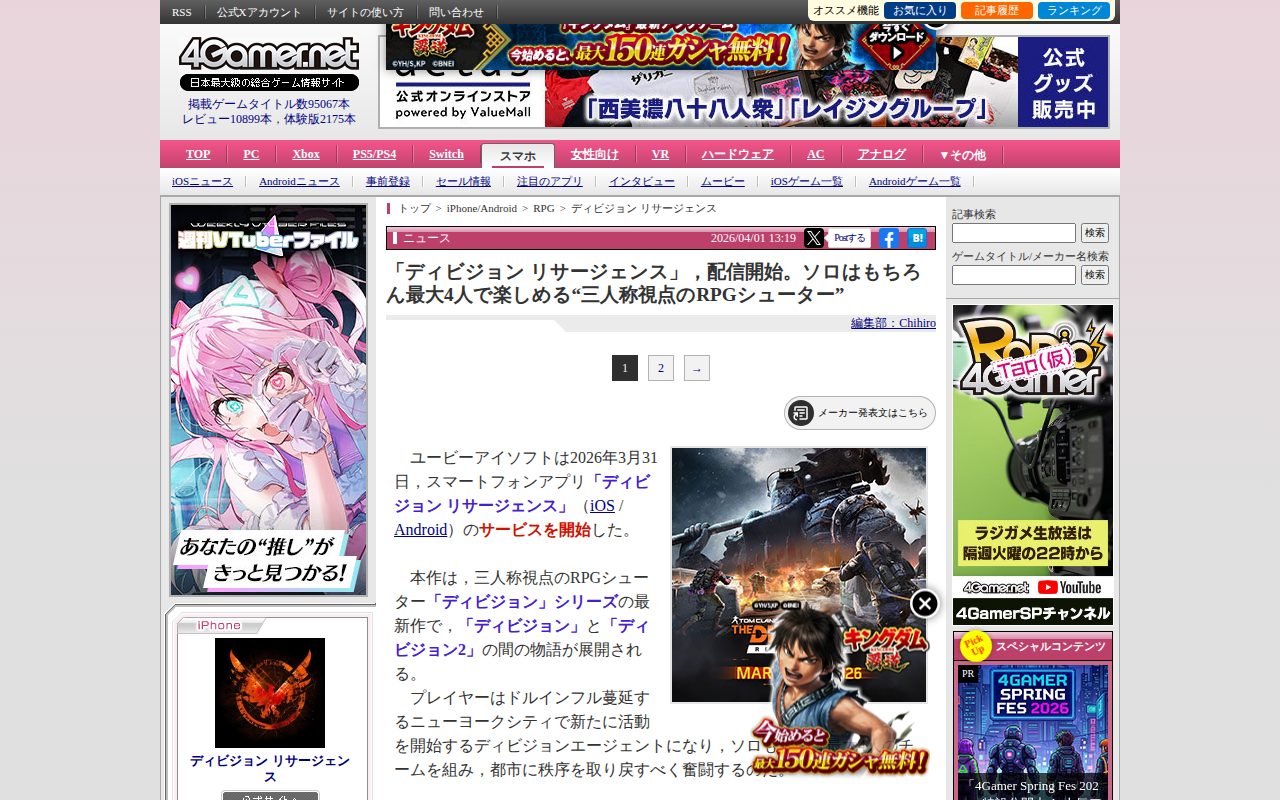This screenshot has height=800, width=1280.
Task: Close the floating Kingdom ad overlay
Action: pyautogui.click(x=925, y=603)
